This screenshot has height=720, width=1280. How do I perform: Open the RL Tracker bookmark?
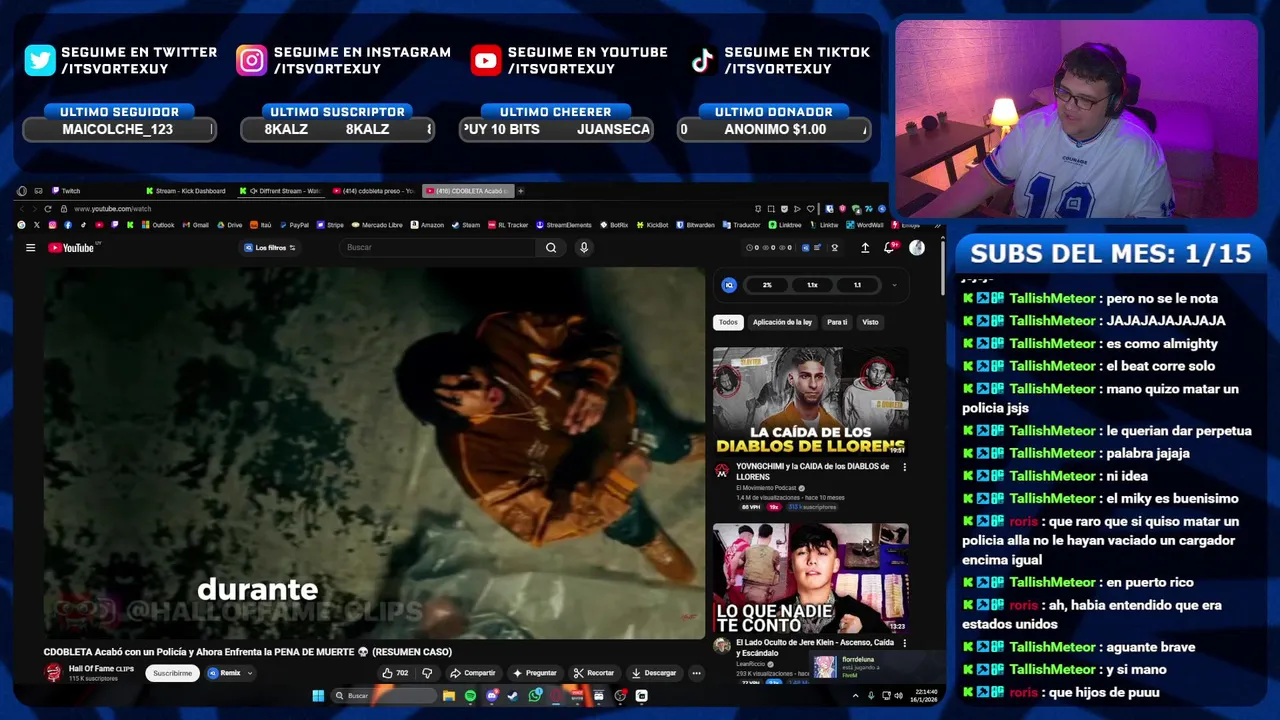point(508,225)
